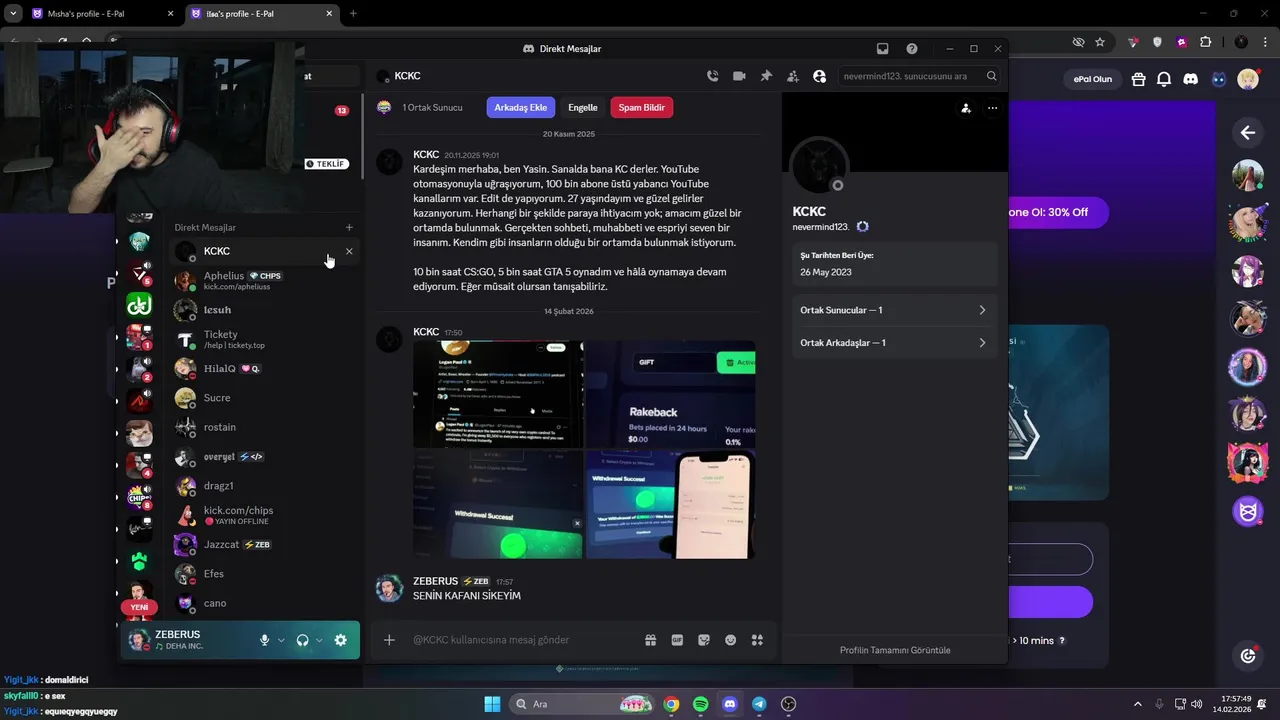Click ePal Olun button
1280x720 pixels.
(x=1093, y=79)
